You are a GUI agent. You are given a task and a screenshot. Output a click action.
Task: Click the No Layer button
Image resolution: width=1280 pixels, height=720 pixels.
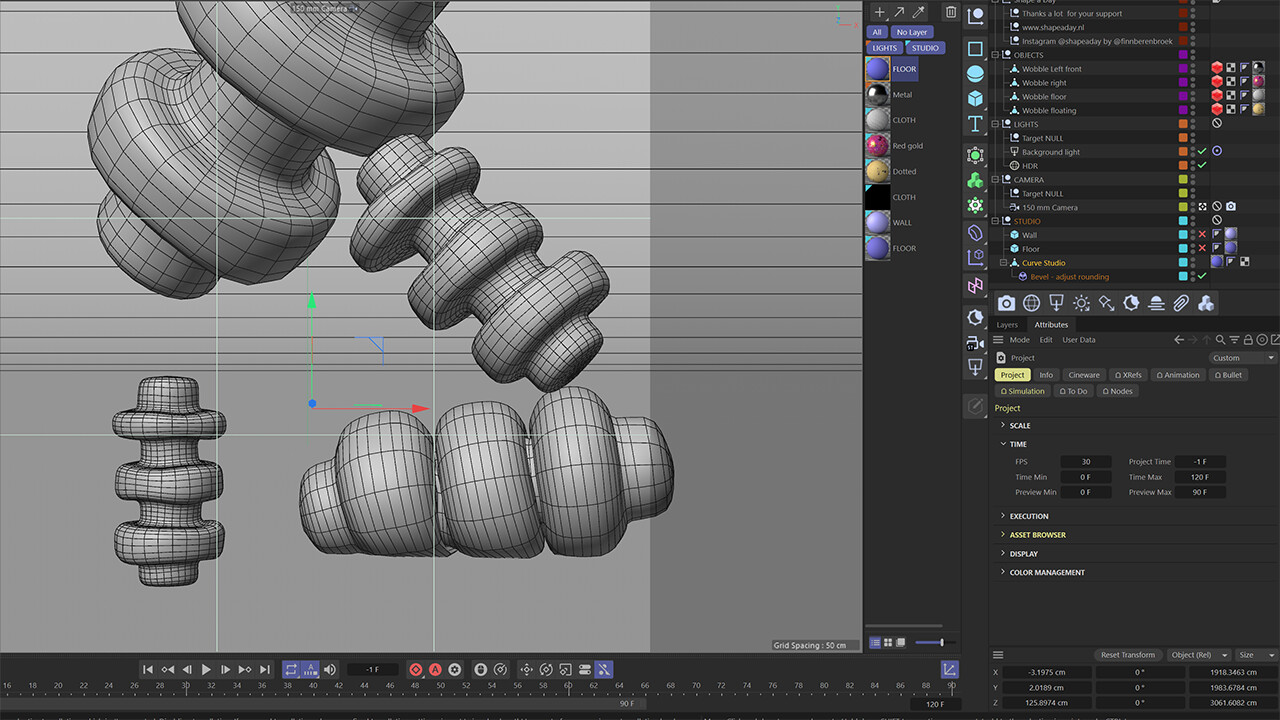pyautogui.click(x=911, y=32)
